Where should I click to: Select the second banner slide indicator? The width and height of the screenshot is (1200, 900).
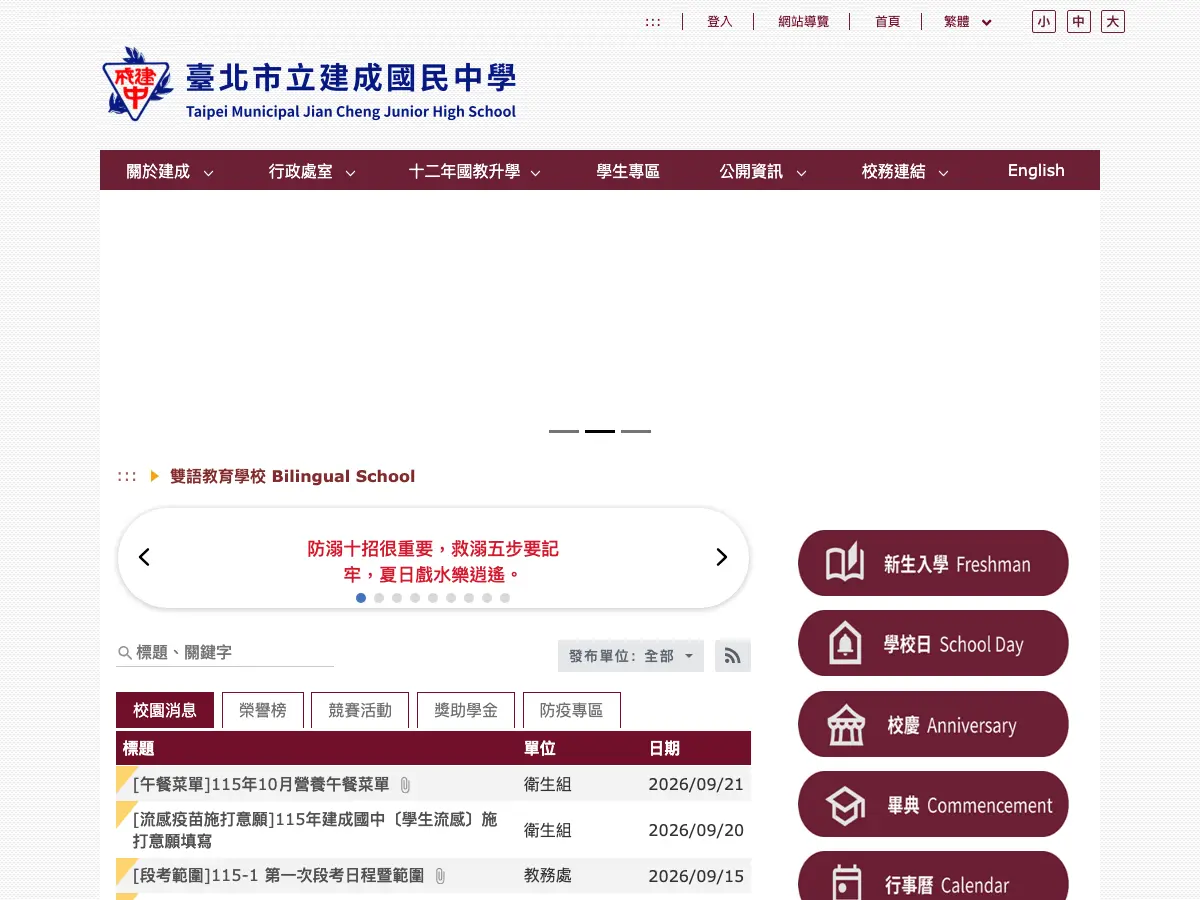(600, 431)
